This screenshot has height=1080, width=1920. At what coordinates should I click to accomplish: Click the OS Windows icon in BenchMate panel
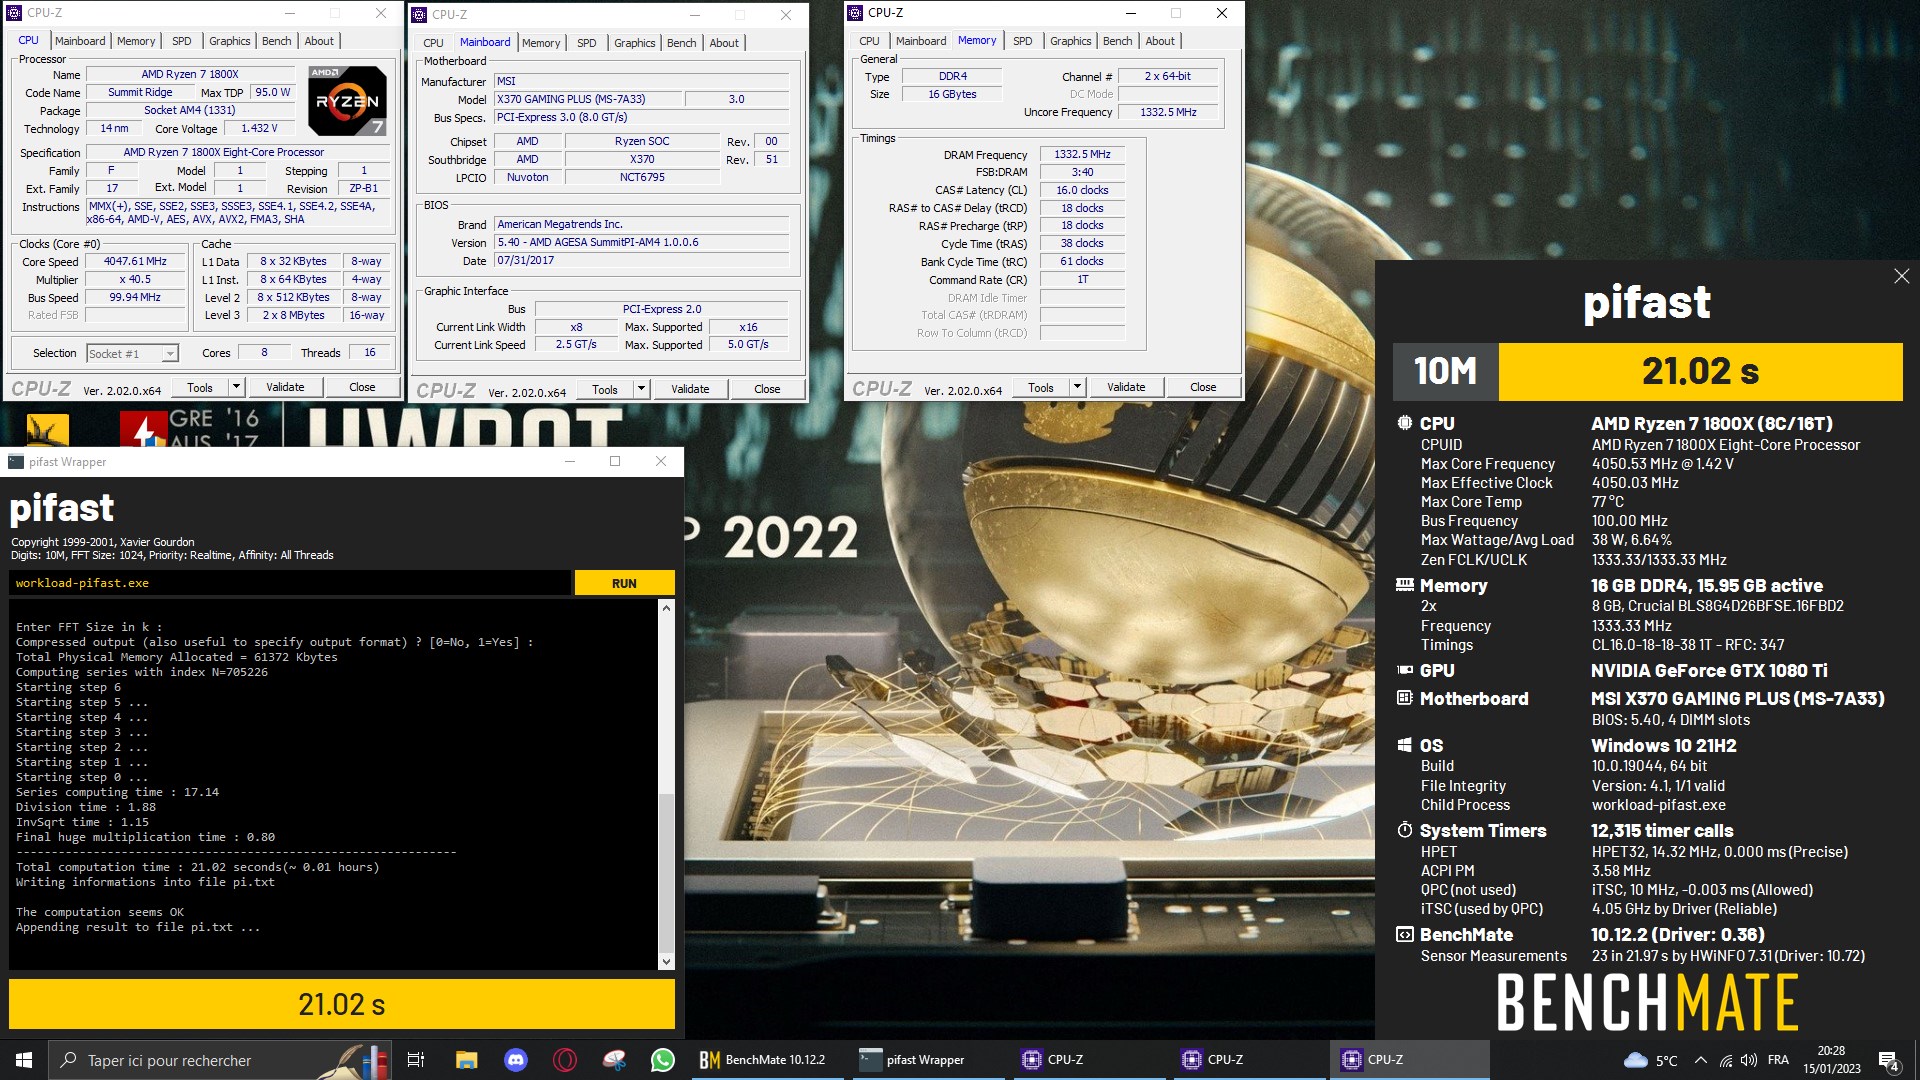pyautogui.click(x=1404, y=745)
